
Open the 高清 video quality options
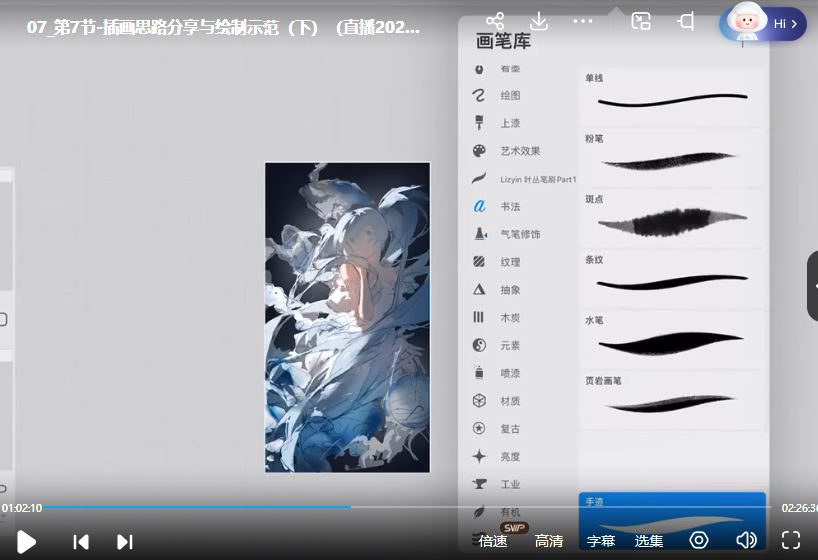549,541
